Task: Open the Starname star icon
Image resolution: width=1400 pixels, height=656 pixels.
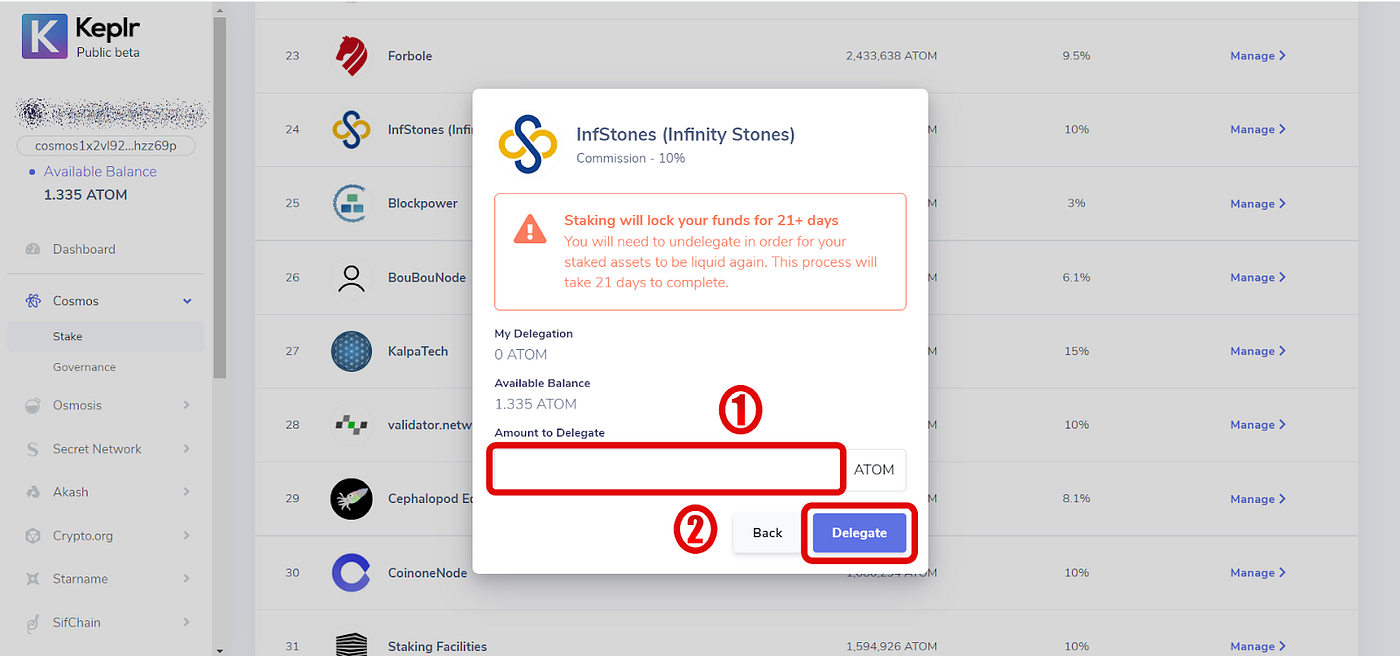Action: point(32,579)
